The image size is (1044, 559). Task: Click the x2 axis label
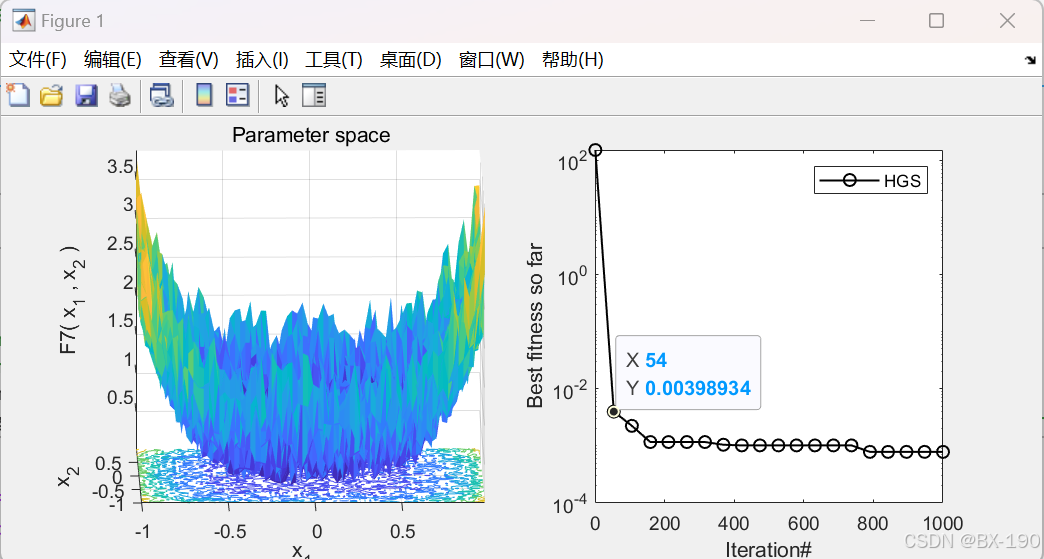tap(69, 474)
